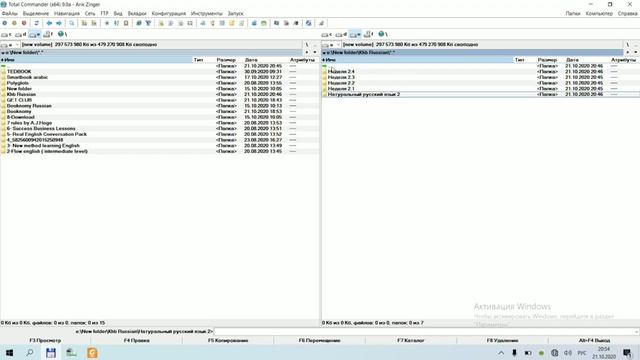Viewport: 640px width, 360px height.
Task: Show hidden tray icons chevron
Action: coord(501,353)
